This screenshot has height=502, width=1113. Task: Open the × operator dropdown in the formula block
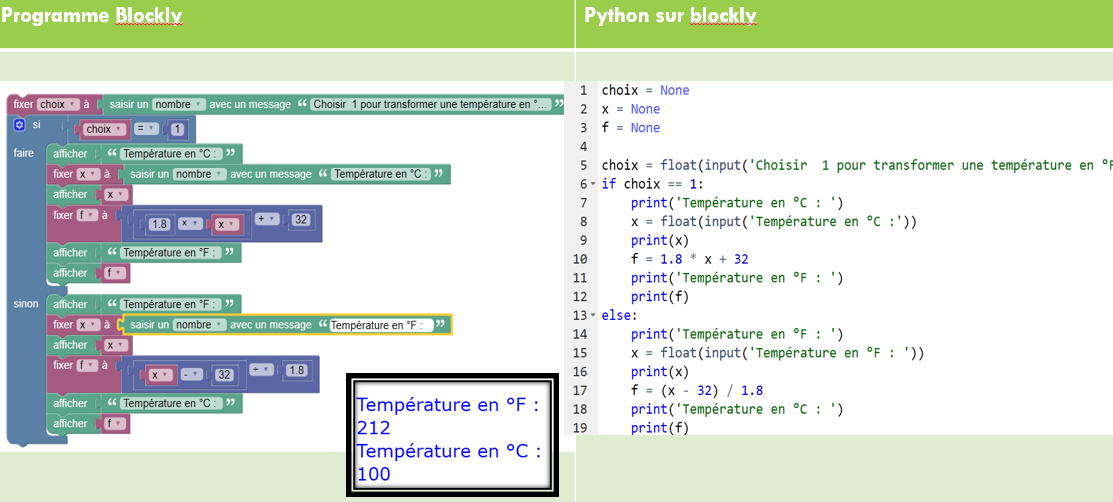tap(190, 224)
